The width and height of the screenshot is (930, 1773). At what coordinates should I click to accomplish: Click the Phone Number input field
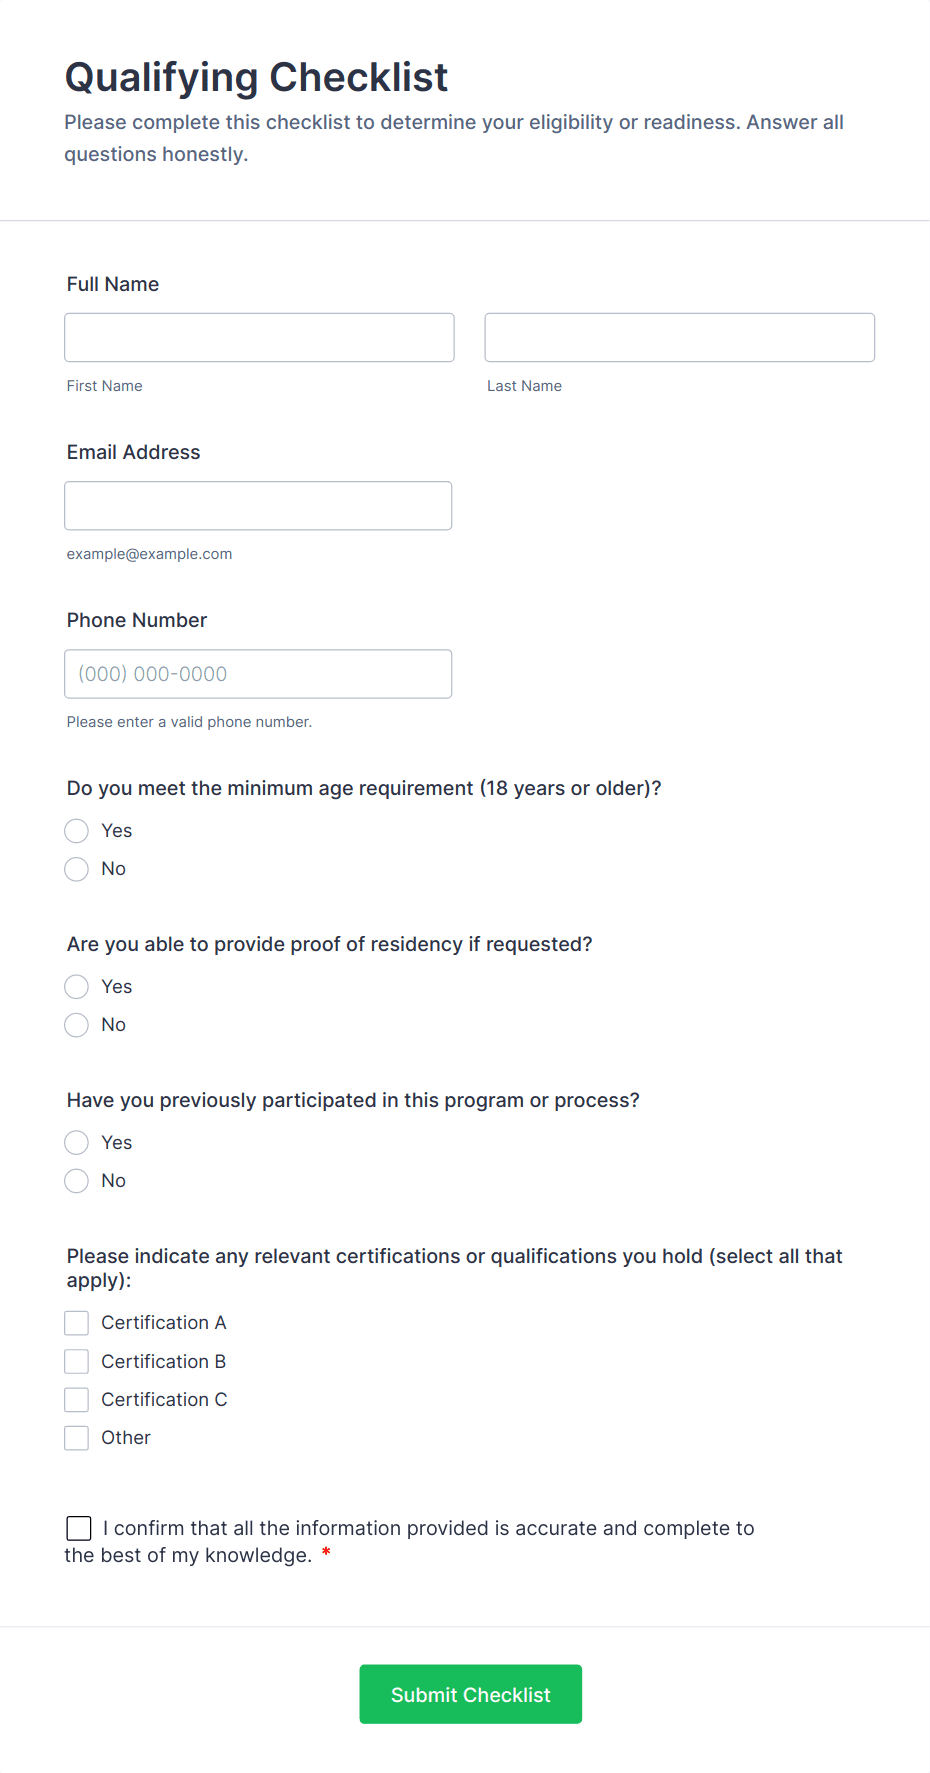[258, 674]
